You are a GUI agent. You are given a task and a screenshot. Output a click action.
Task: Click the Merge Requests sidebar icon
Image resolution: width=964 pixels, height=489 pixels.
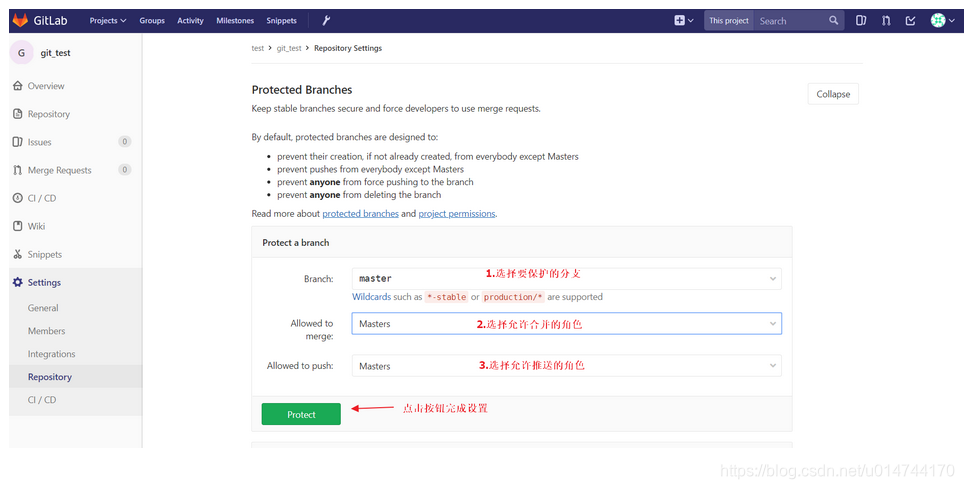[17, 170]
